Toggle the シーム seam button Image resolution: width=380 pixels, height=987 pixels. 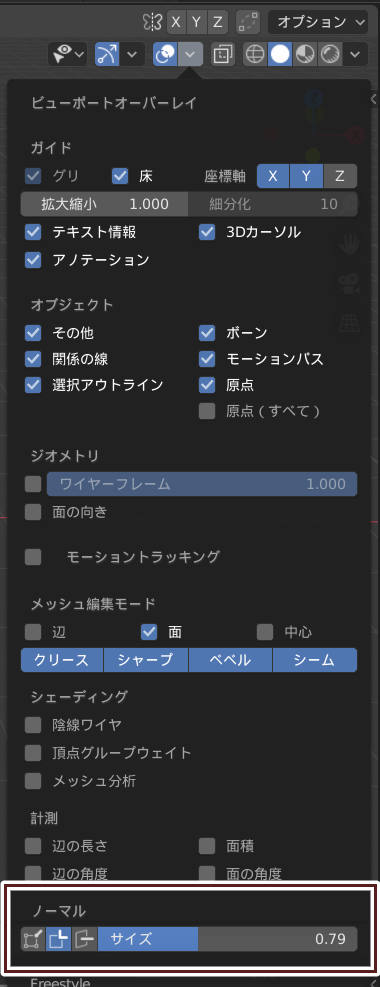tap(315, 660)
